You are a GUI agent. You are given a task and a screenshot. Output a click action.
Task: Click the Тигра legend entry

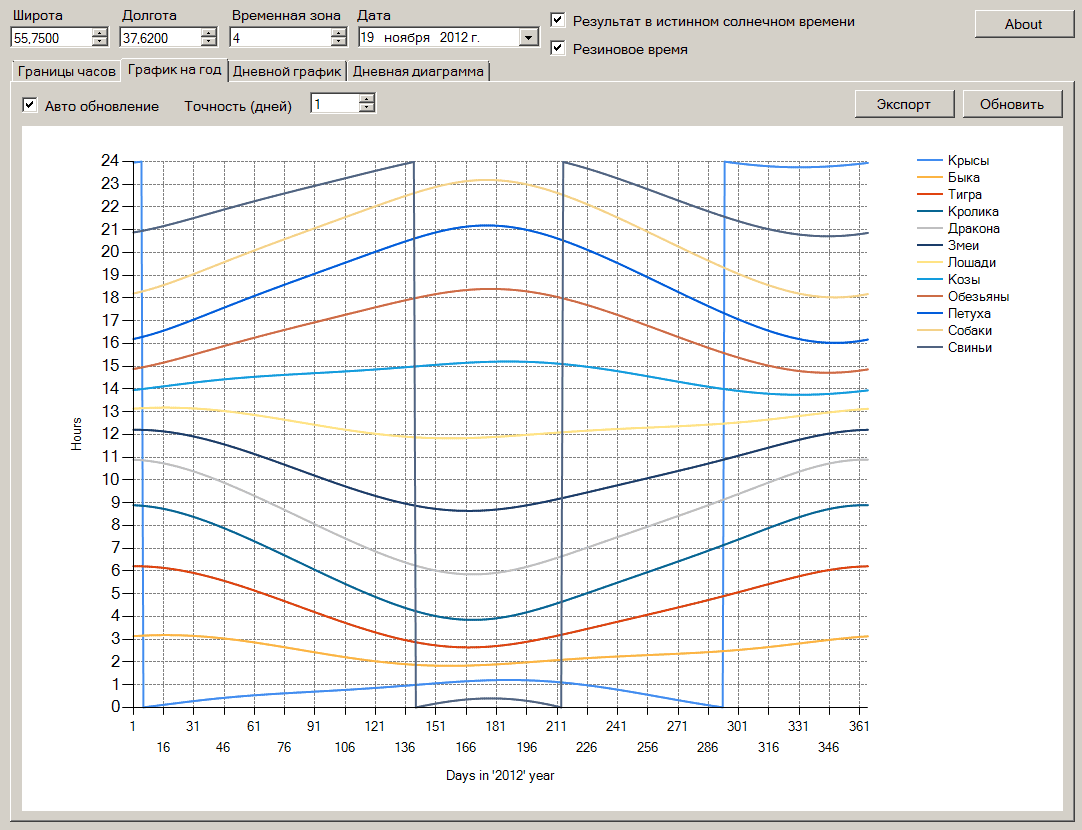(x=964, y=195)
